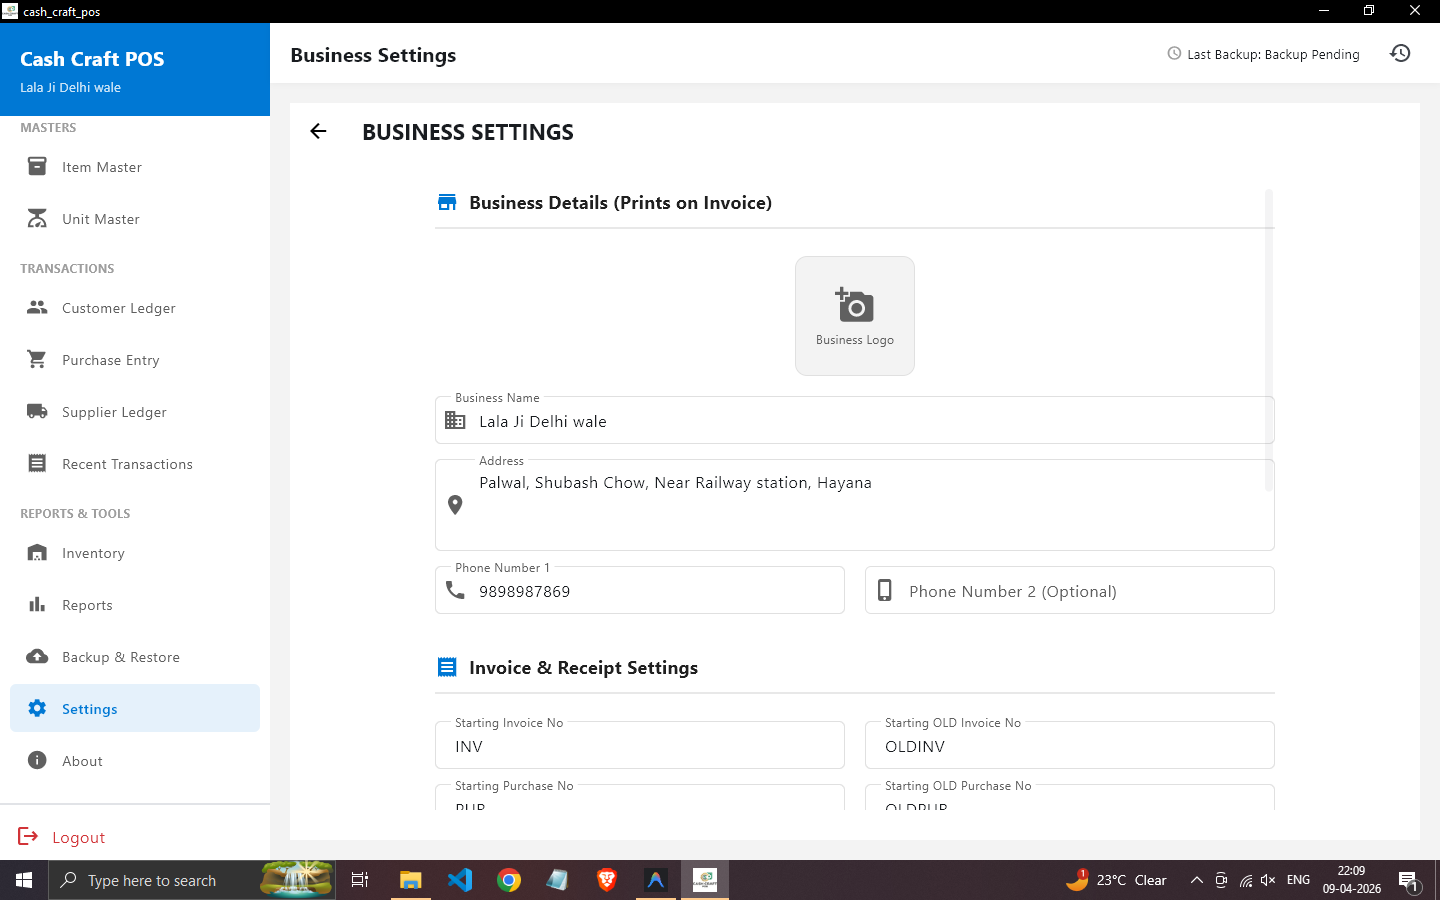Click the Logout link

pos(78,837)
